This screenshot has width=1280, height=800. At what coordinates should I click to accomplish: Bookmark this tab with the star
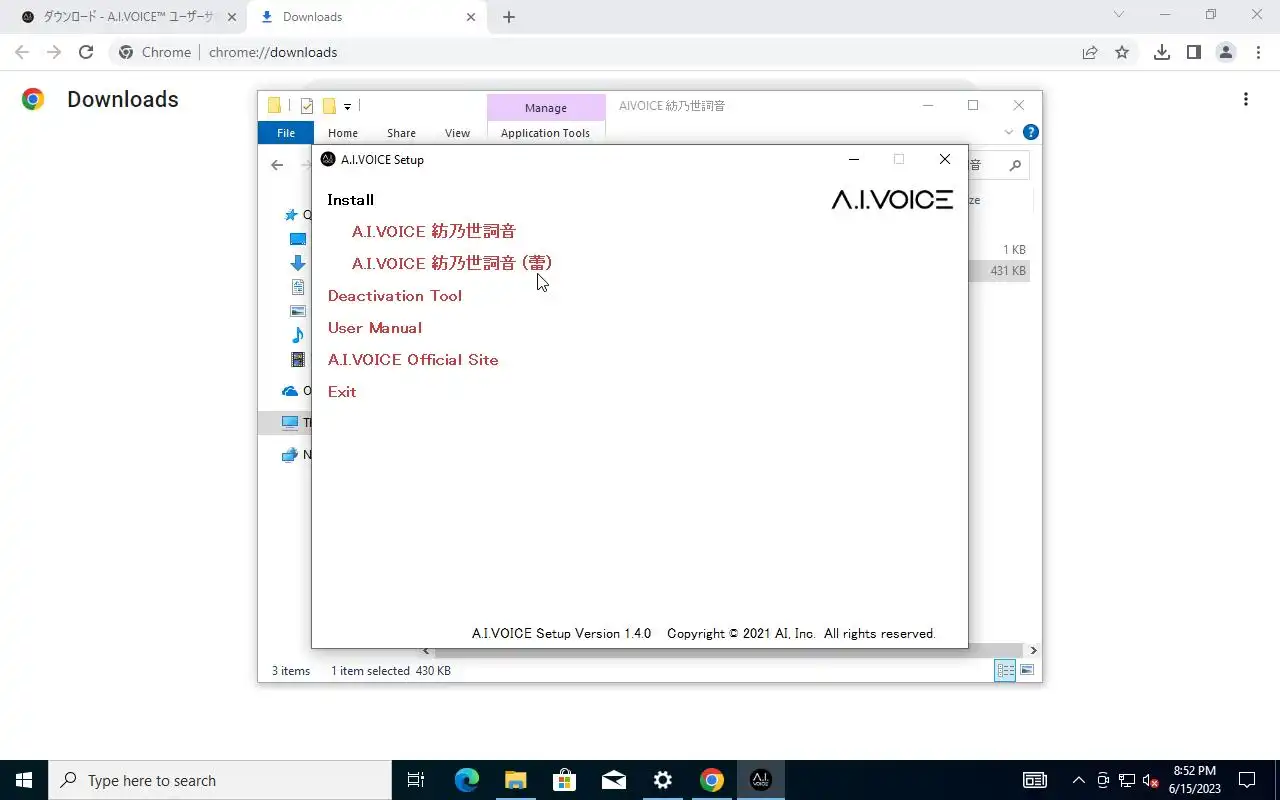(x=1122, y=52)
